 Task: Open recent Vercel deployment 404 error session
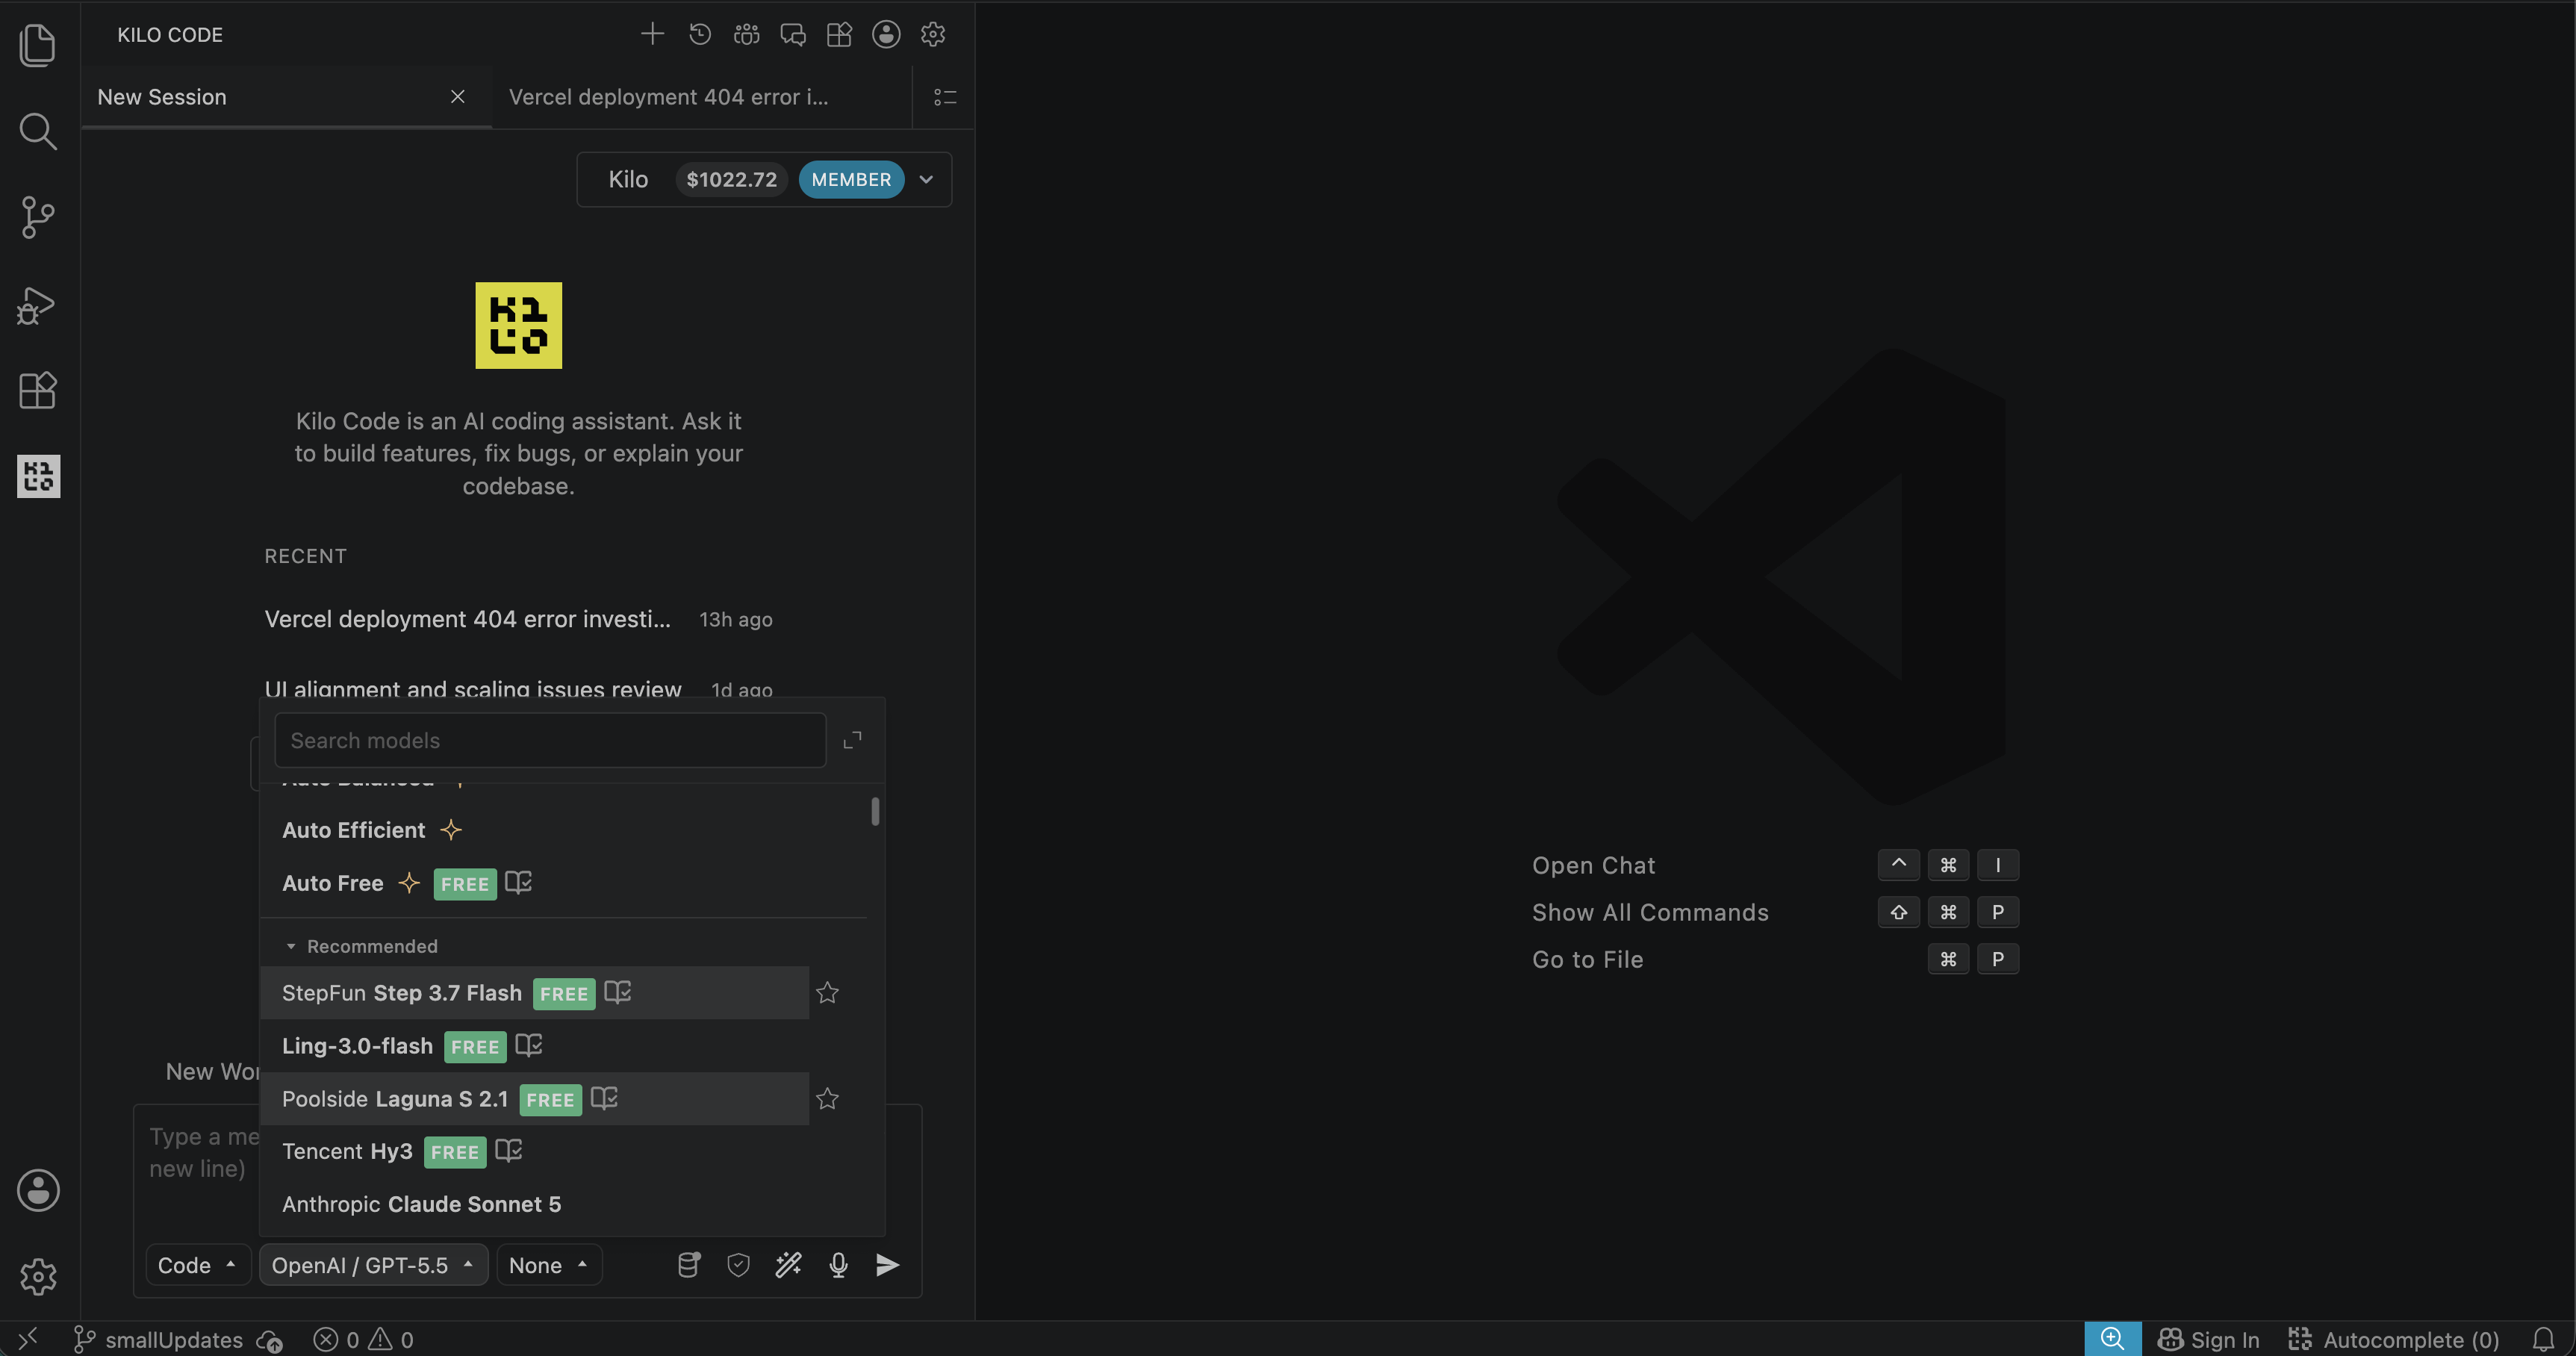click(x=518, y=619)
